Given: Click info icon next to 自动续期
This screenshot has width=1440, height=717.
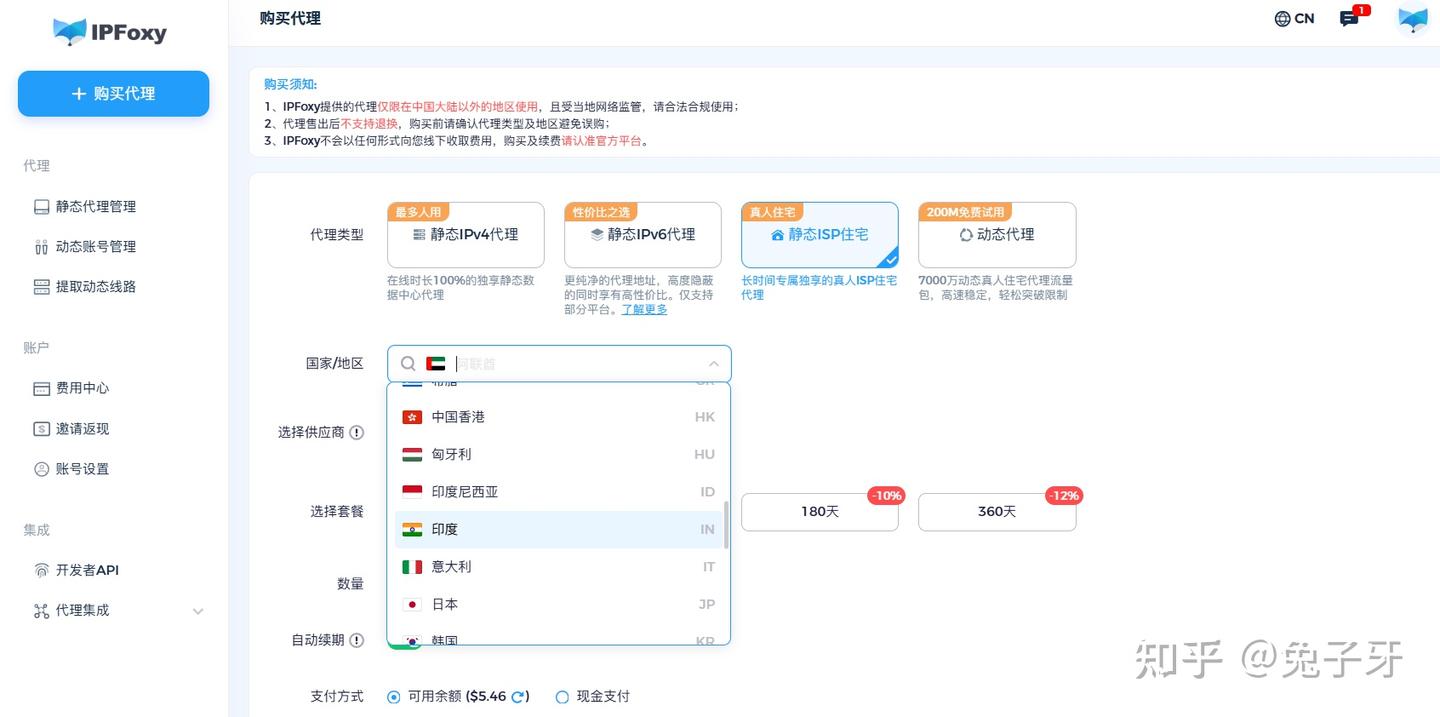Looking at the screenshot, I should tap(356, 640).
